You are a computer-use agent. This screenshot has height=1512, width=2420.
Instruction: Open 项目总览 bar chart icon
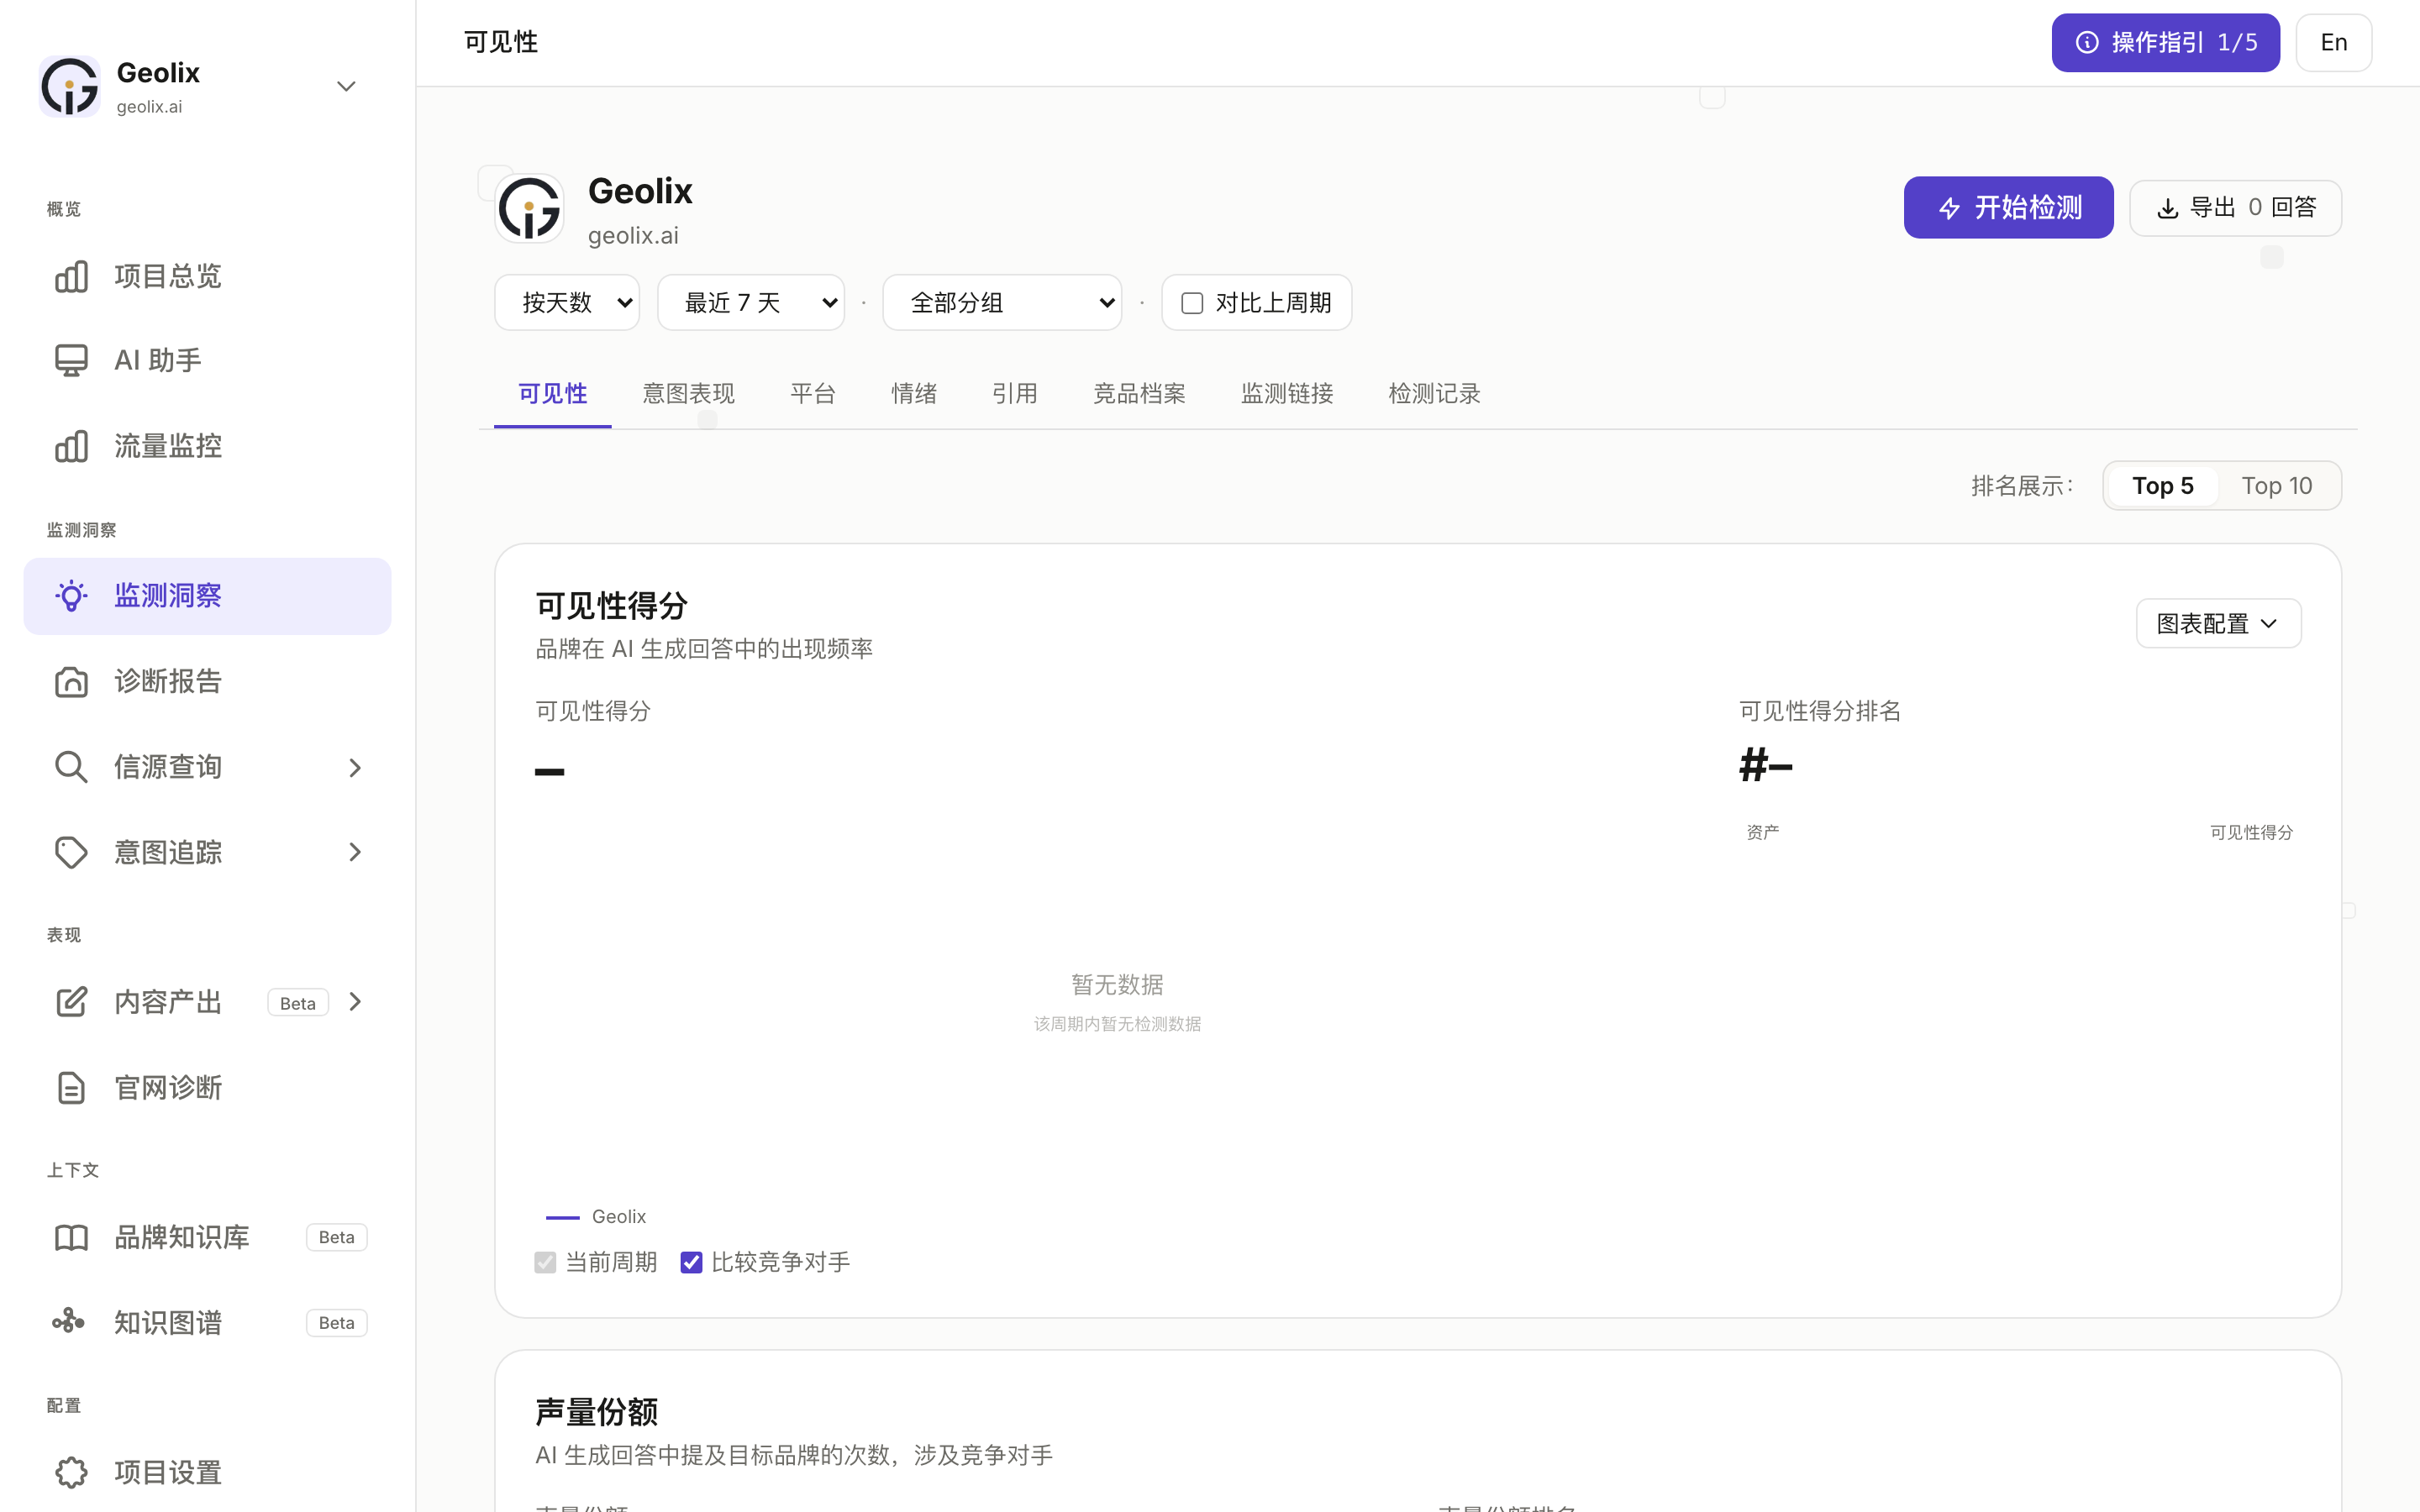click(x=71, y=277)
